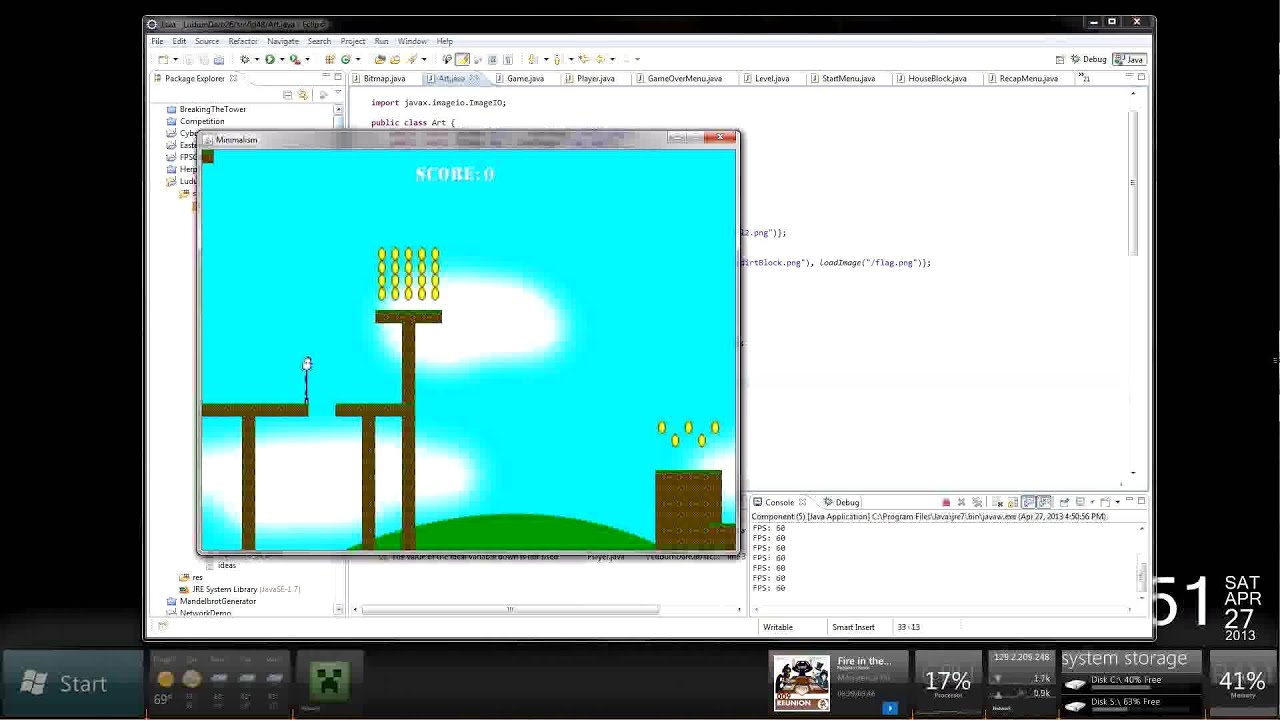Click the Print toolbar icon
Screen dimensions: 1280x720
tap(219, 59)
